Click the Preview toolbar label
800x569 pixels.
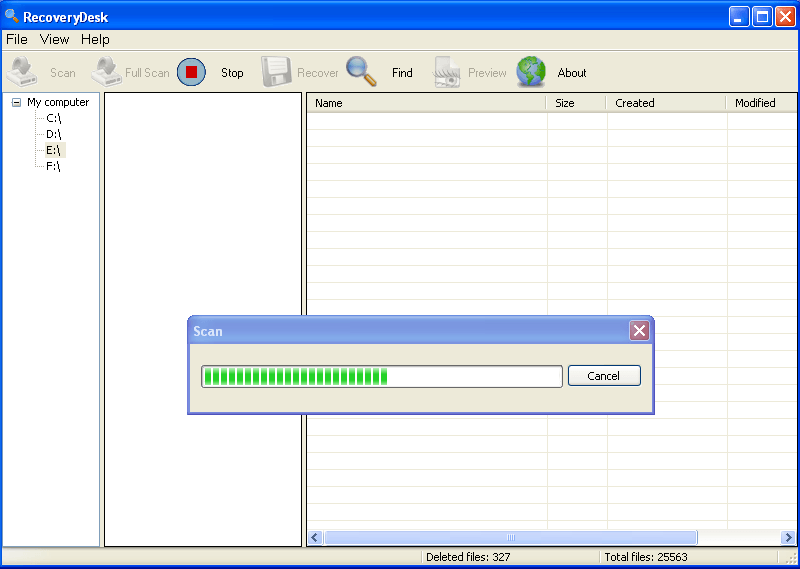[487, 73]
